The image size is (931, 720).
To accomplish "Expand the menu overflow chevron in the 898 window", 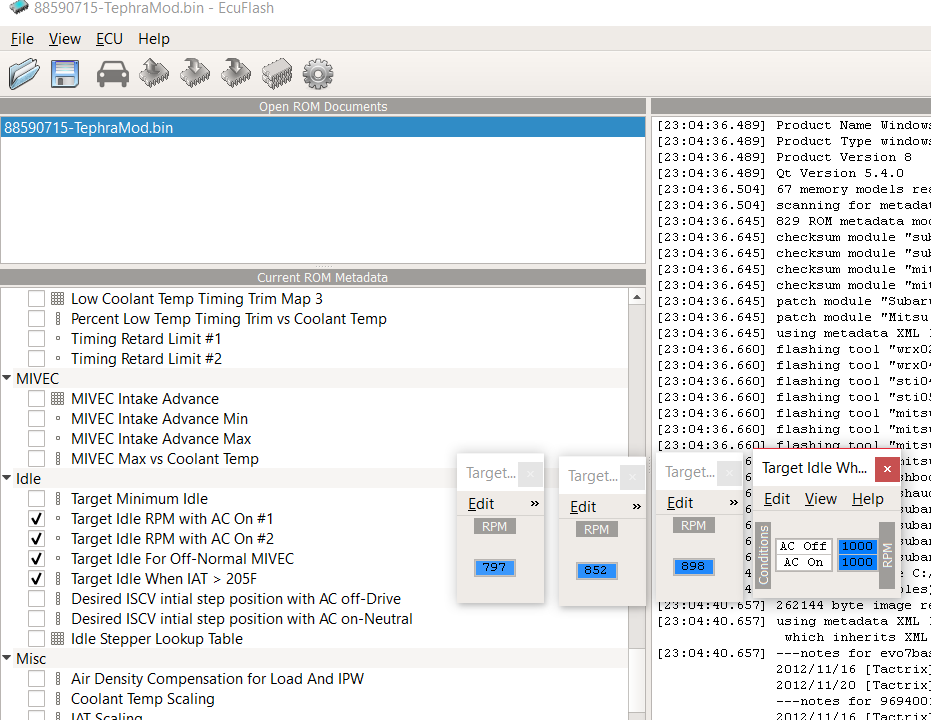I will click(733, 503).
